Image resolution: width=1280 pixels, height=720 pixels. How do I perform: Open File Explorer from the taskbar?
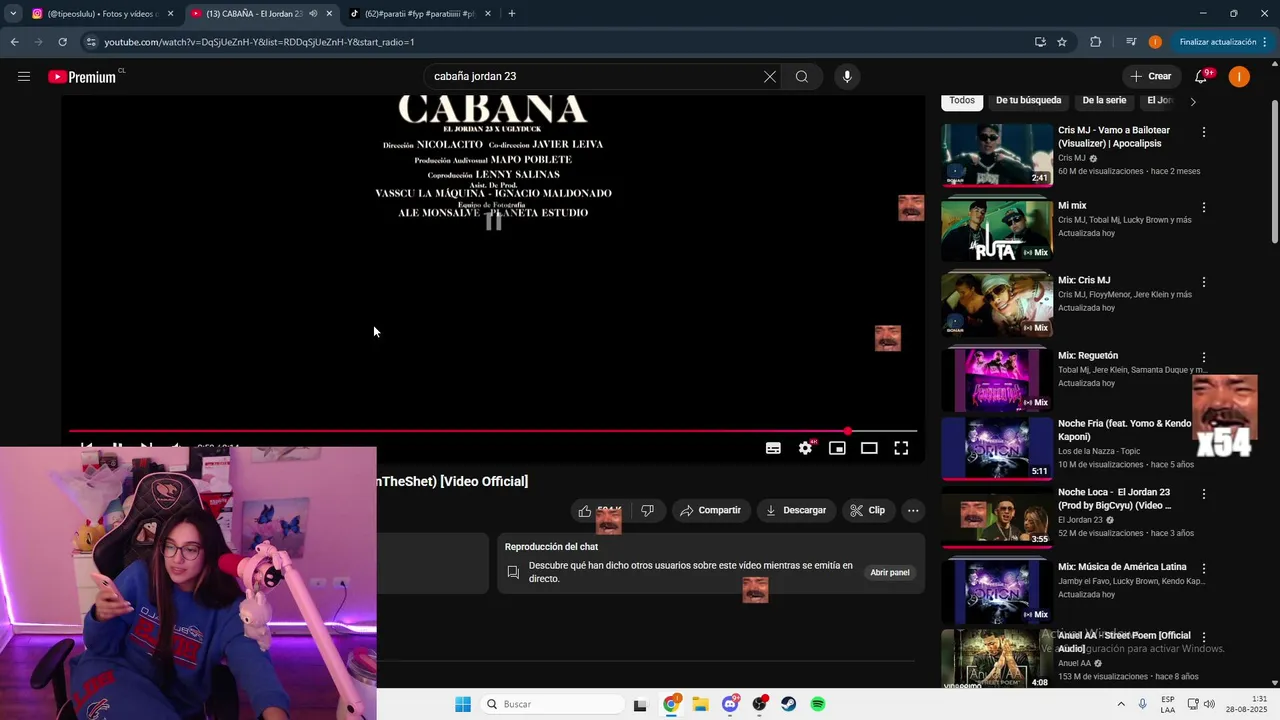(700, 704)
